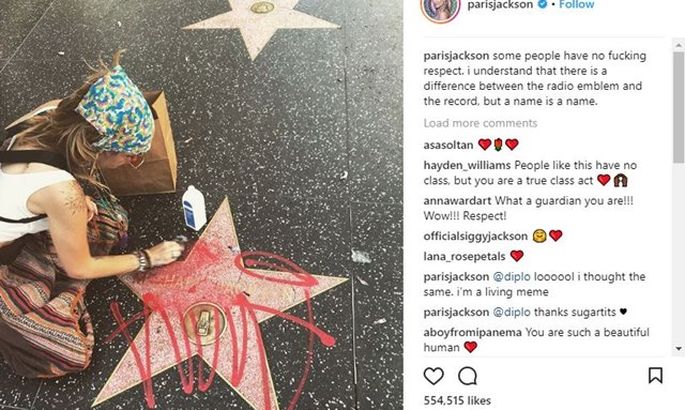View the 554,515 likes list
This screenshot has width=685, height=410.
point(457,401)
